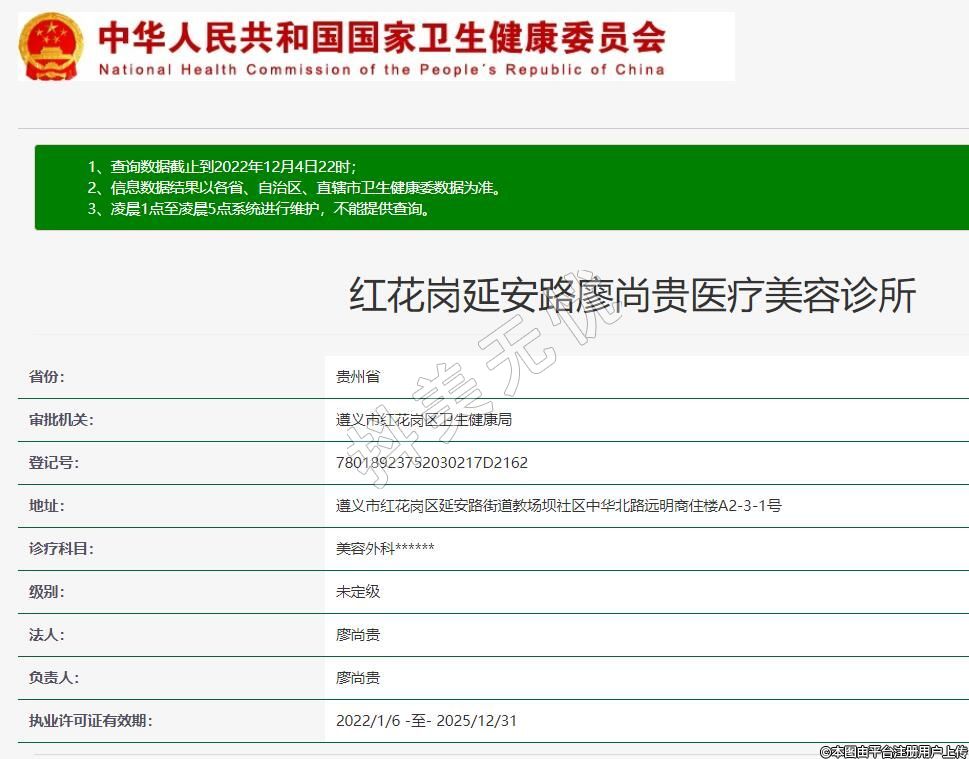The height and width of the screenshot is (759, 969).
Task: Click the name 廖尚贵 in the 负责人 row
Action: pyautogui.click(x=358, y=678)
